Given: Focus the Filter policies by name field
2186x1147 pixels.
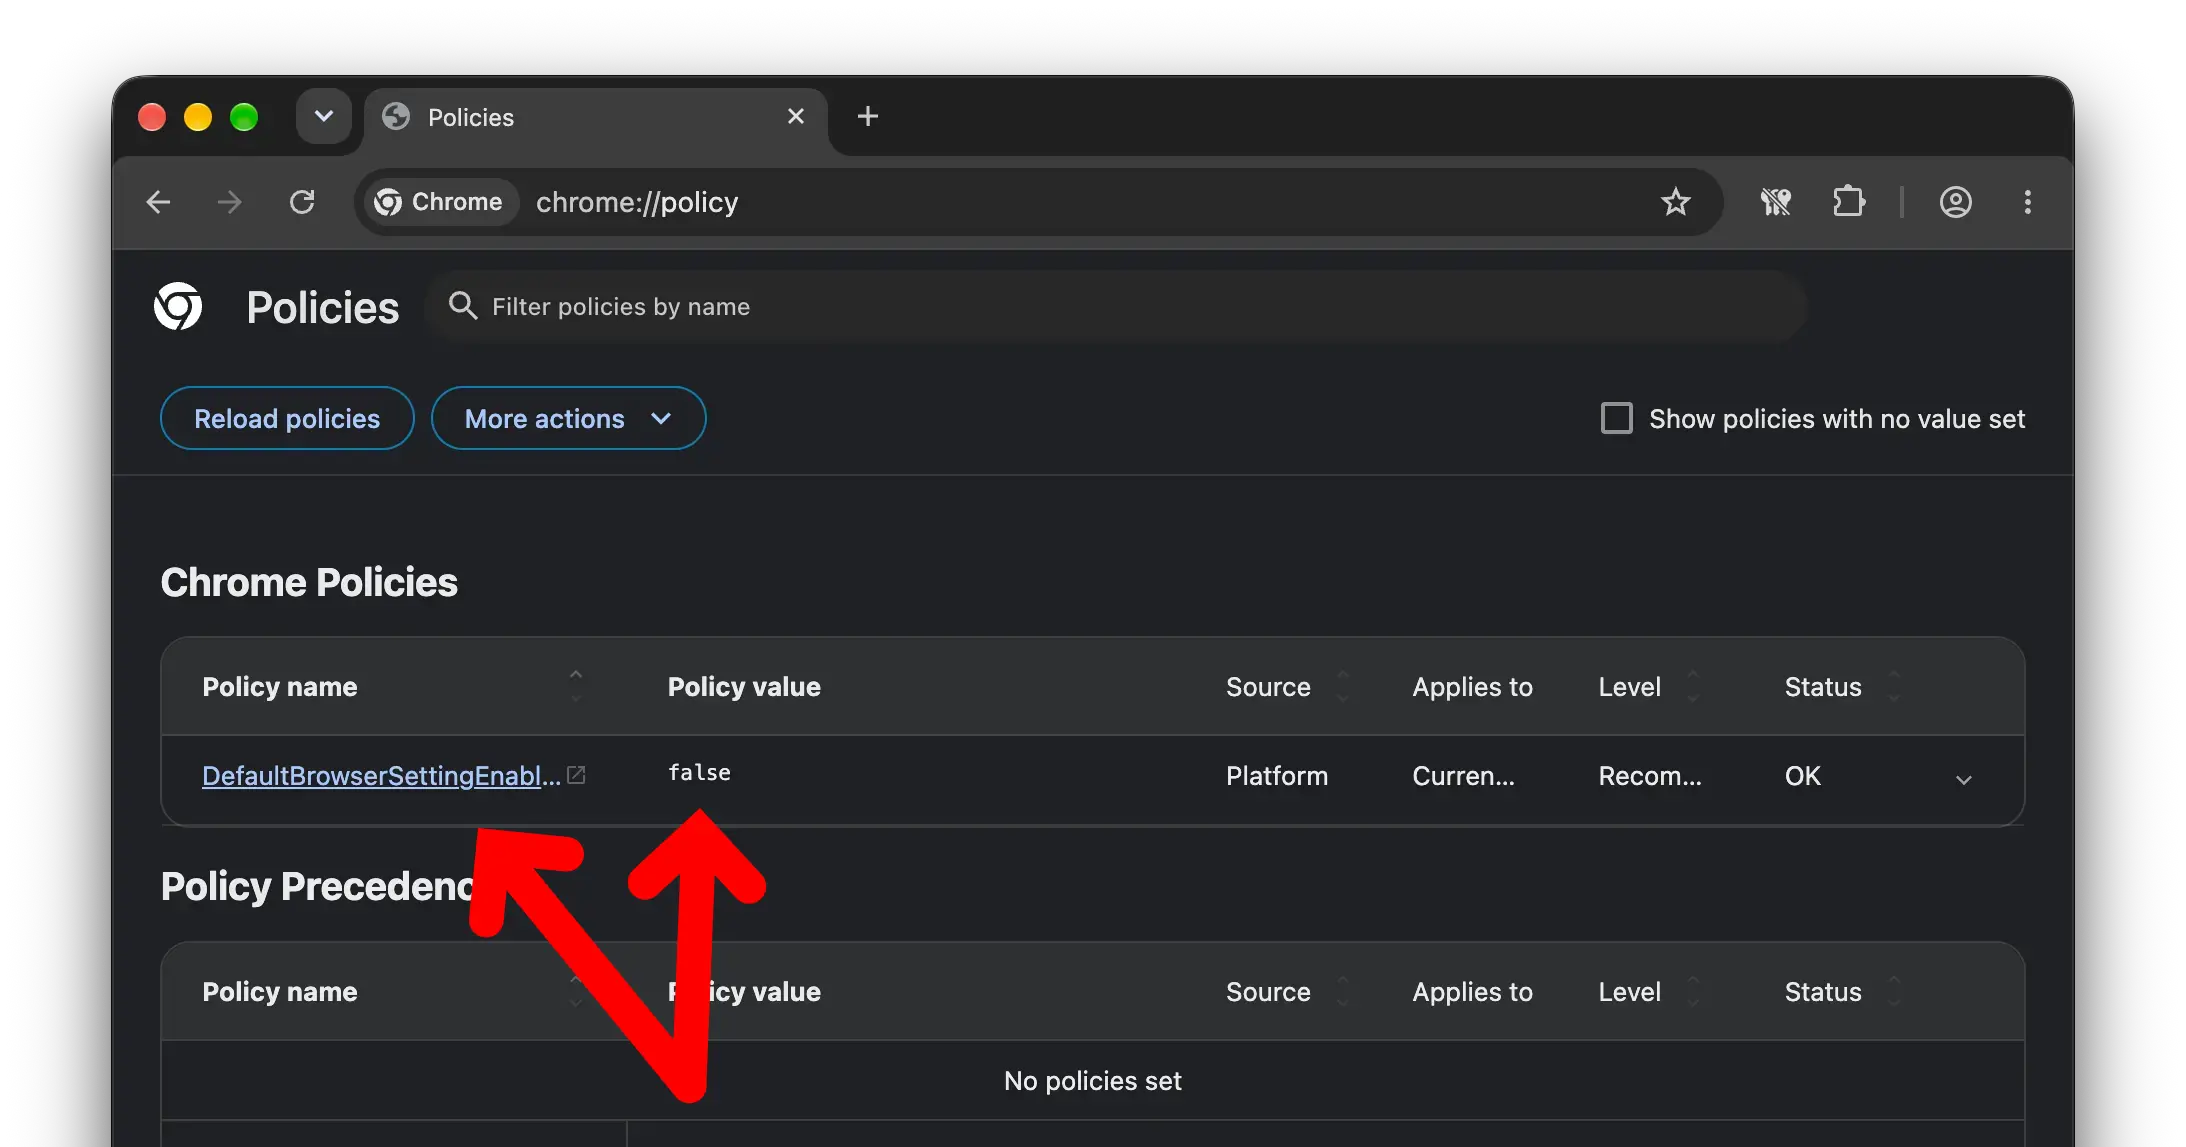Looking at the screenshot, I should 1116,306.
